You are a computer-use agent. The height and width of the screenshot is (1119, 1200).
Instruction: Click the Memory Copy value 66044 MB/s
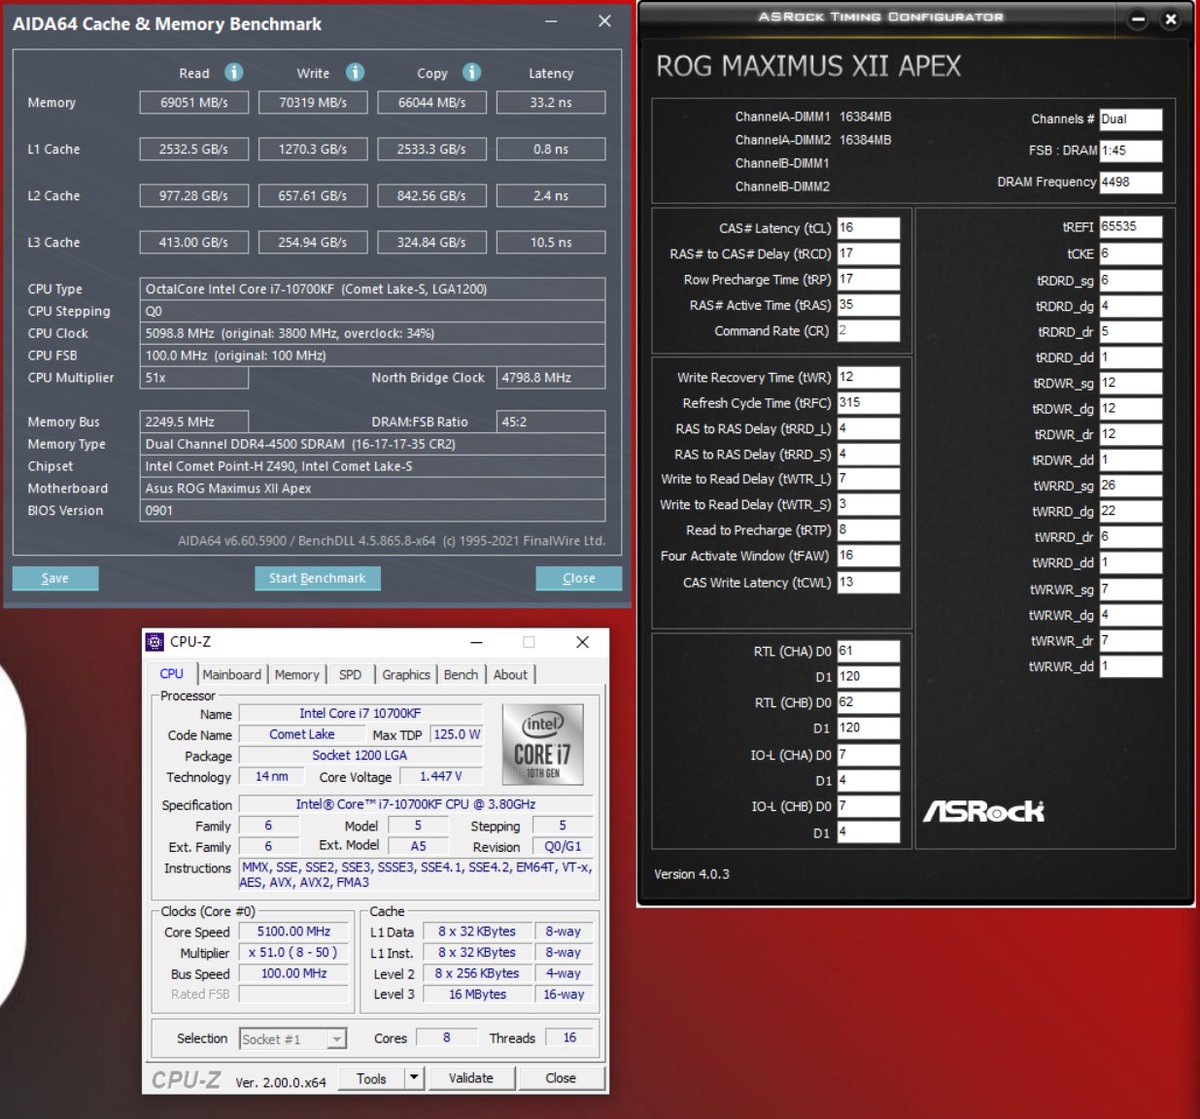432,102
